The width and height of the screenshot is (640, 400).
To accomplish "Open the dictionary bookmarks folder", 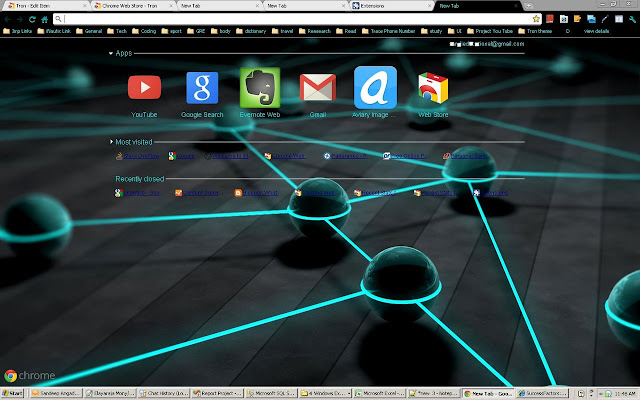I will 251,31.
